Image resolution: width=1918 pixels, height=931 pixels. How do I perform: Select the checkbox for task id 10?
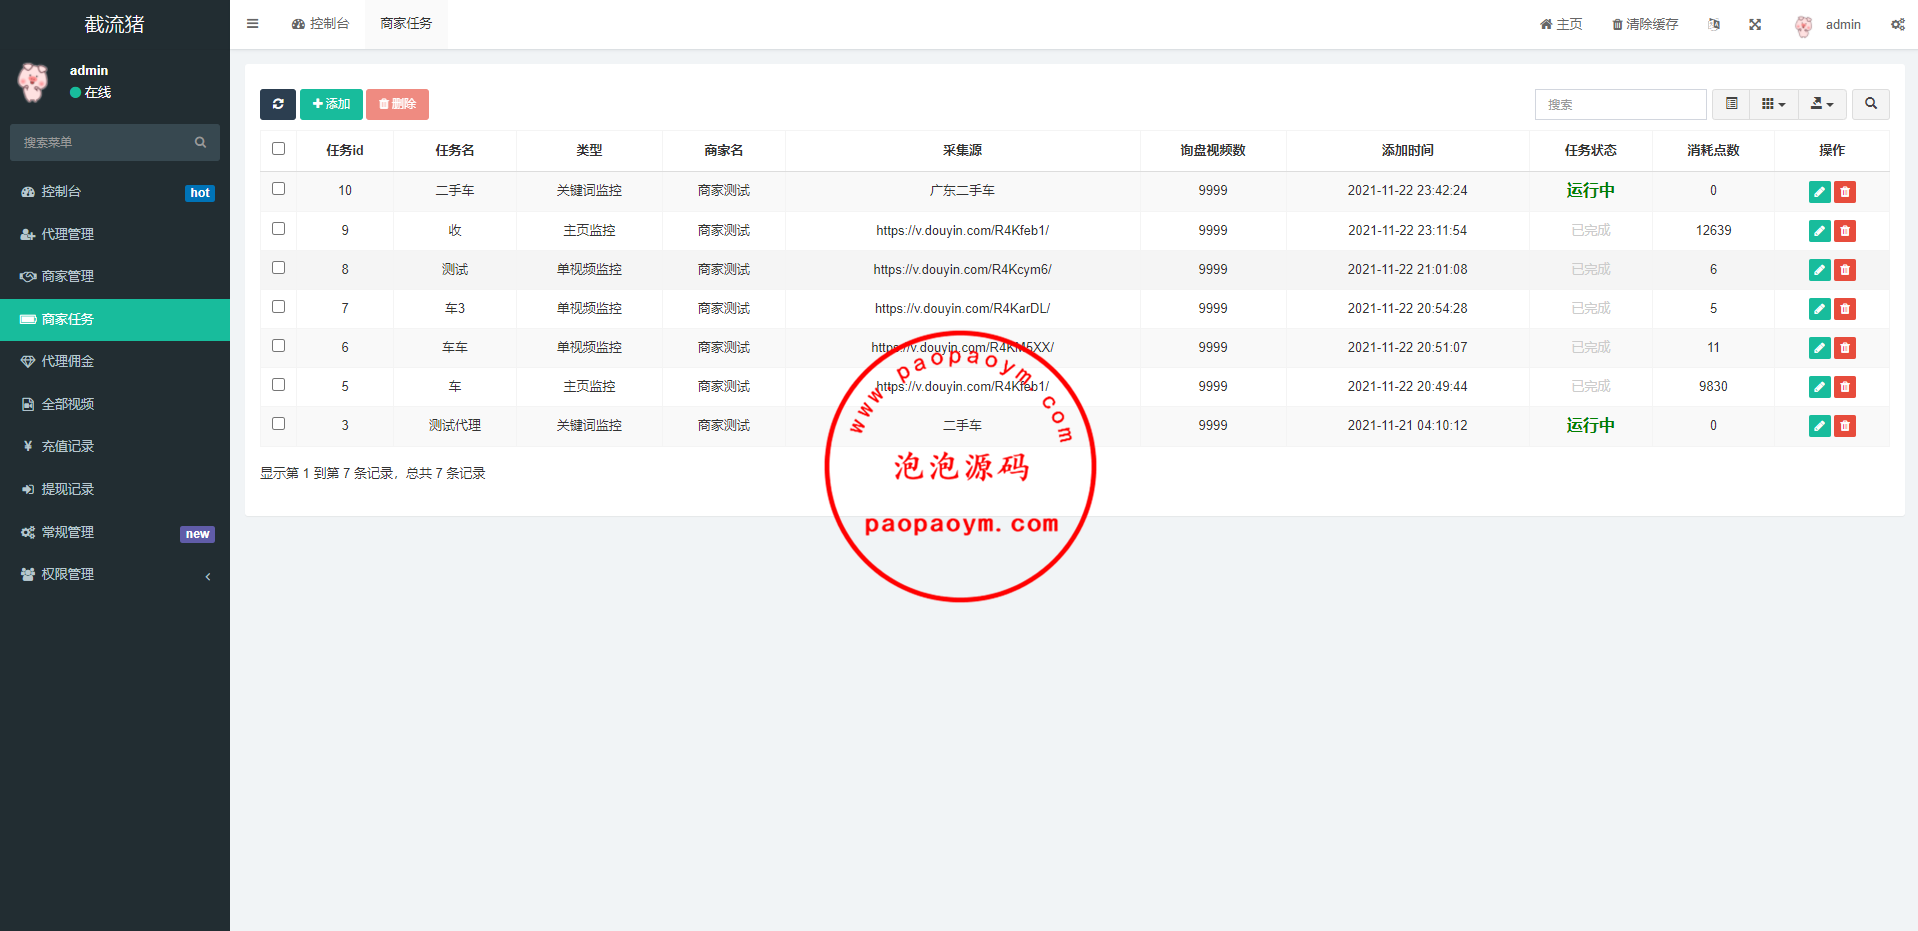click(279, 189)
